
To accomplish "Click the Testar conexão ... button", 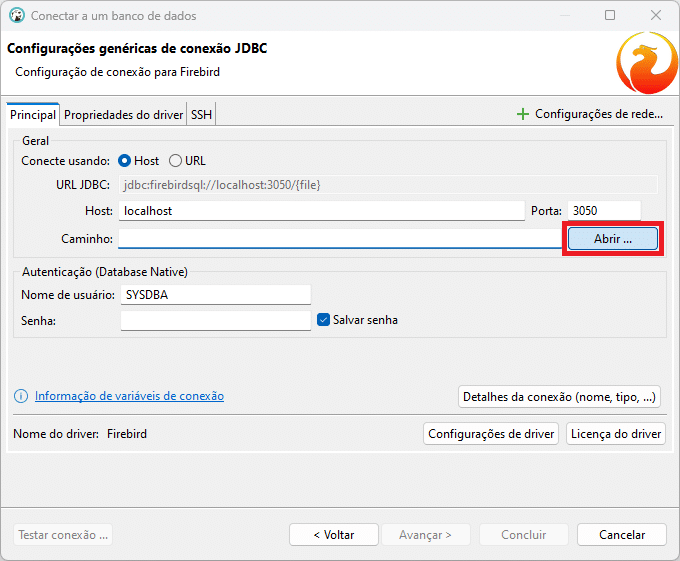I will point(63,535).
